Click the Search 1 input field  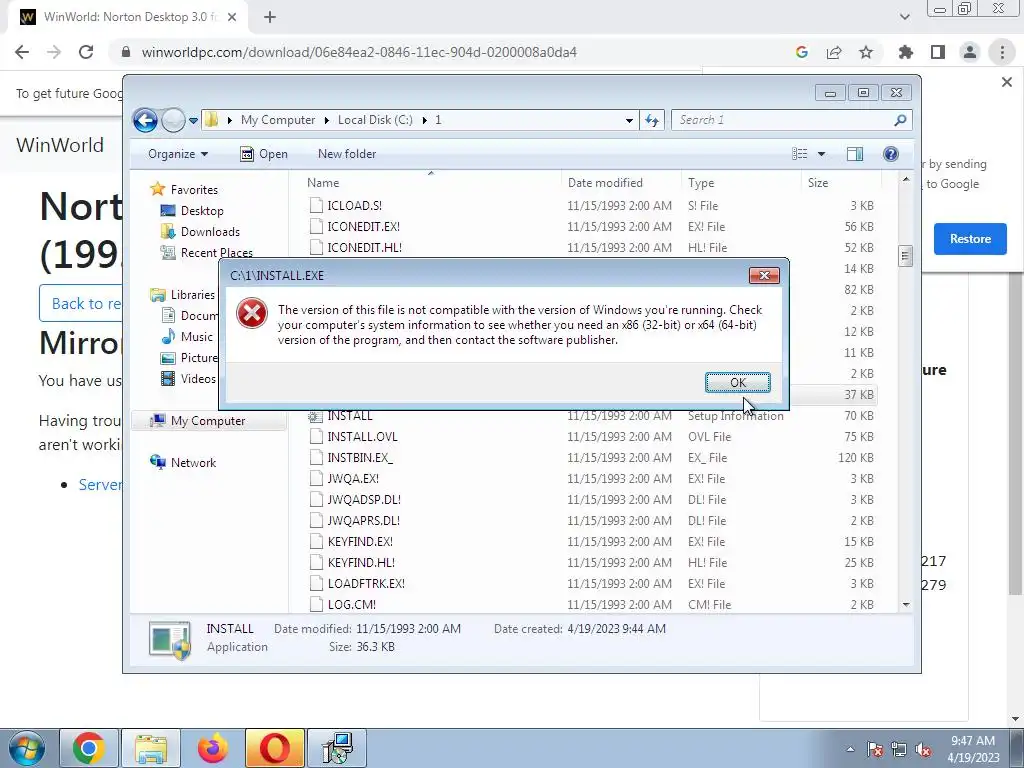point(782,120)
